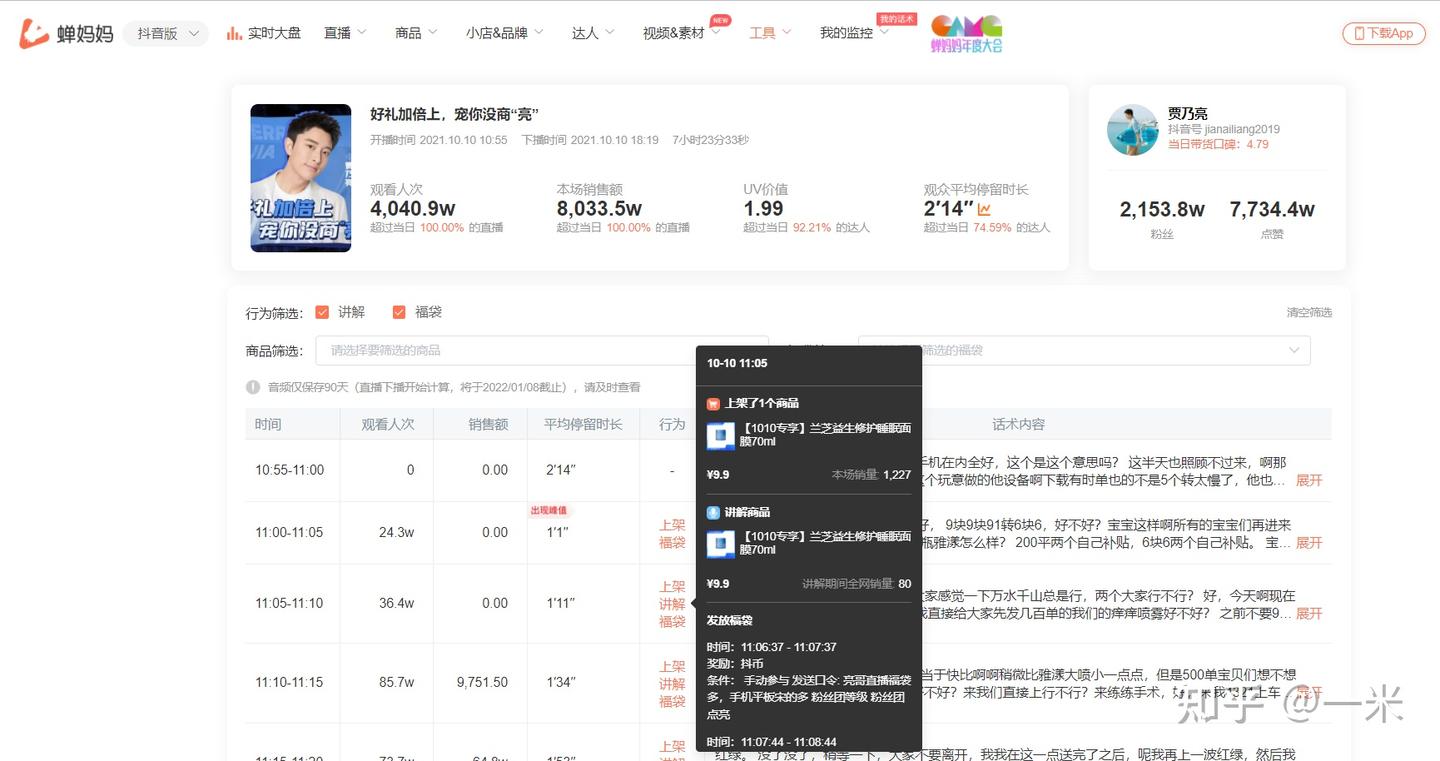Viewport: 1440px width, 761px height.
Task: Select the 11:00-11:05 time cell
Action: tap(289, 532)
